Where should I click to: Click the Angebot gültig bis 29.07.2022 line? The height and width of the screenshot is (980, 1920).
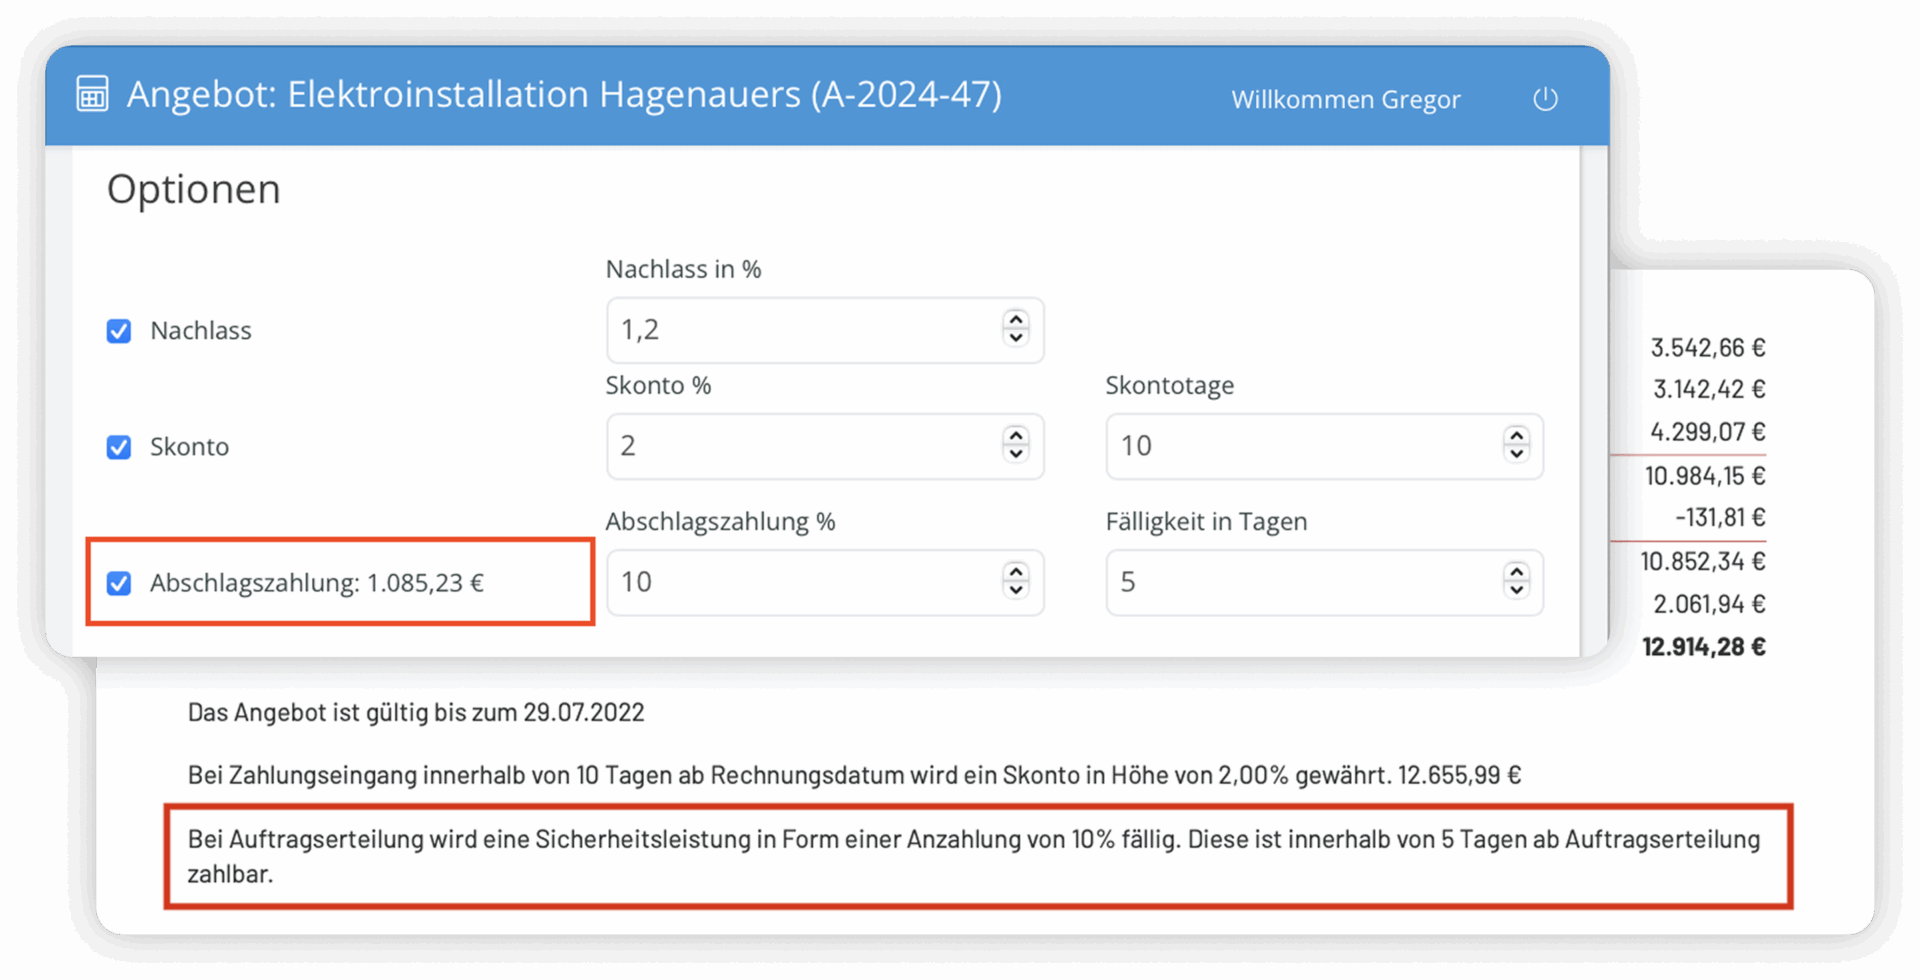coord(416,712)
